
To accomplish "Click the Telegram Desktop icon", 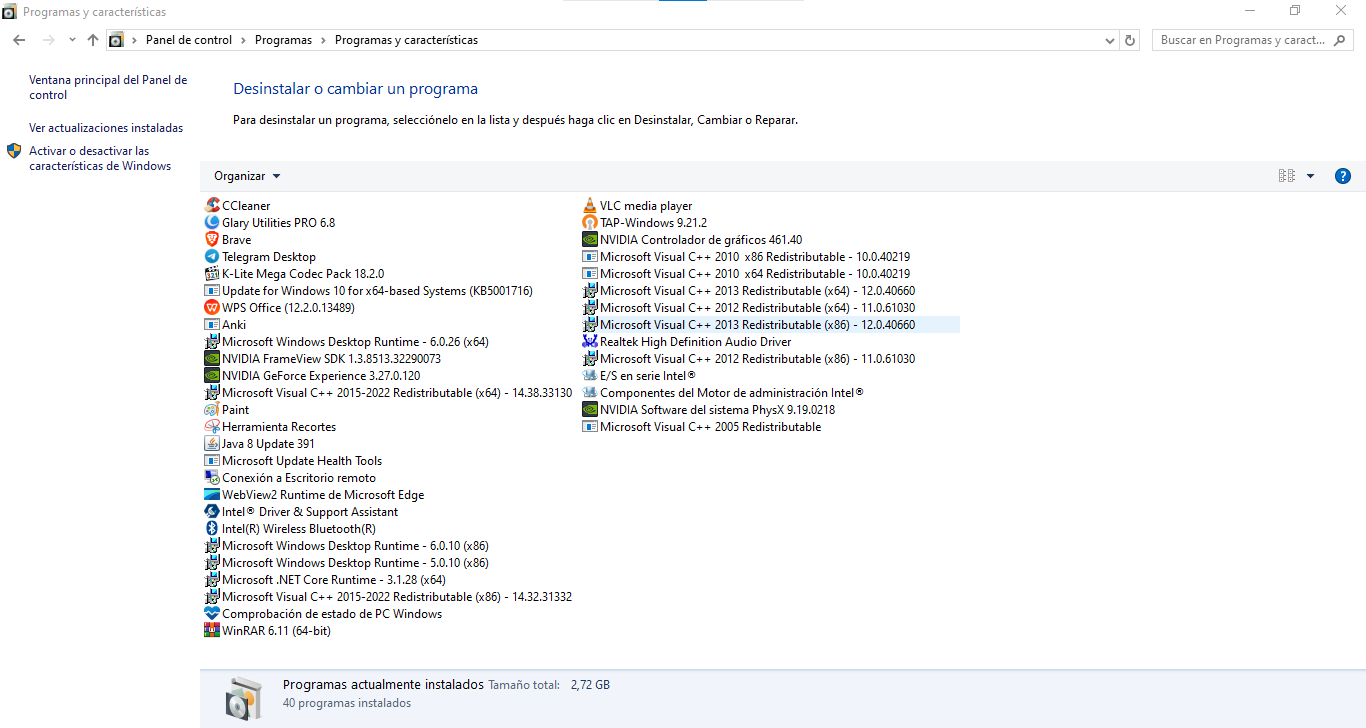I will click(212, 257).
